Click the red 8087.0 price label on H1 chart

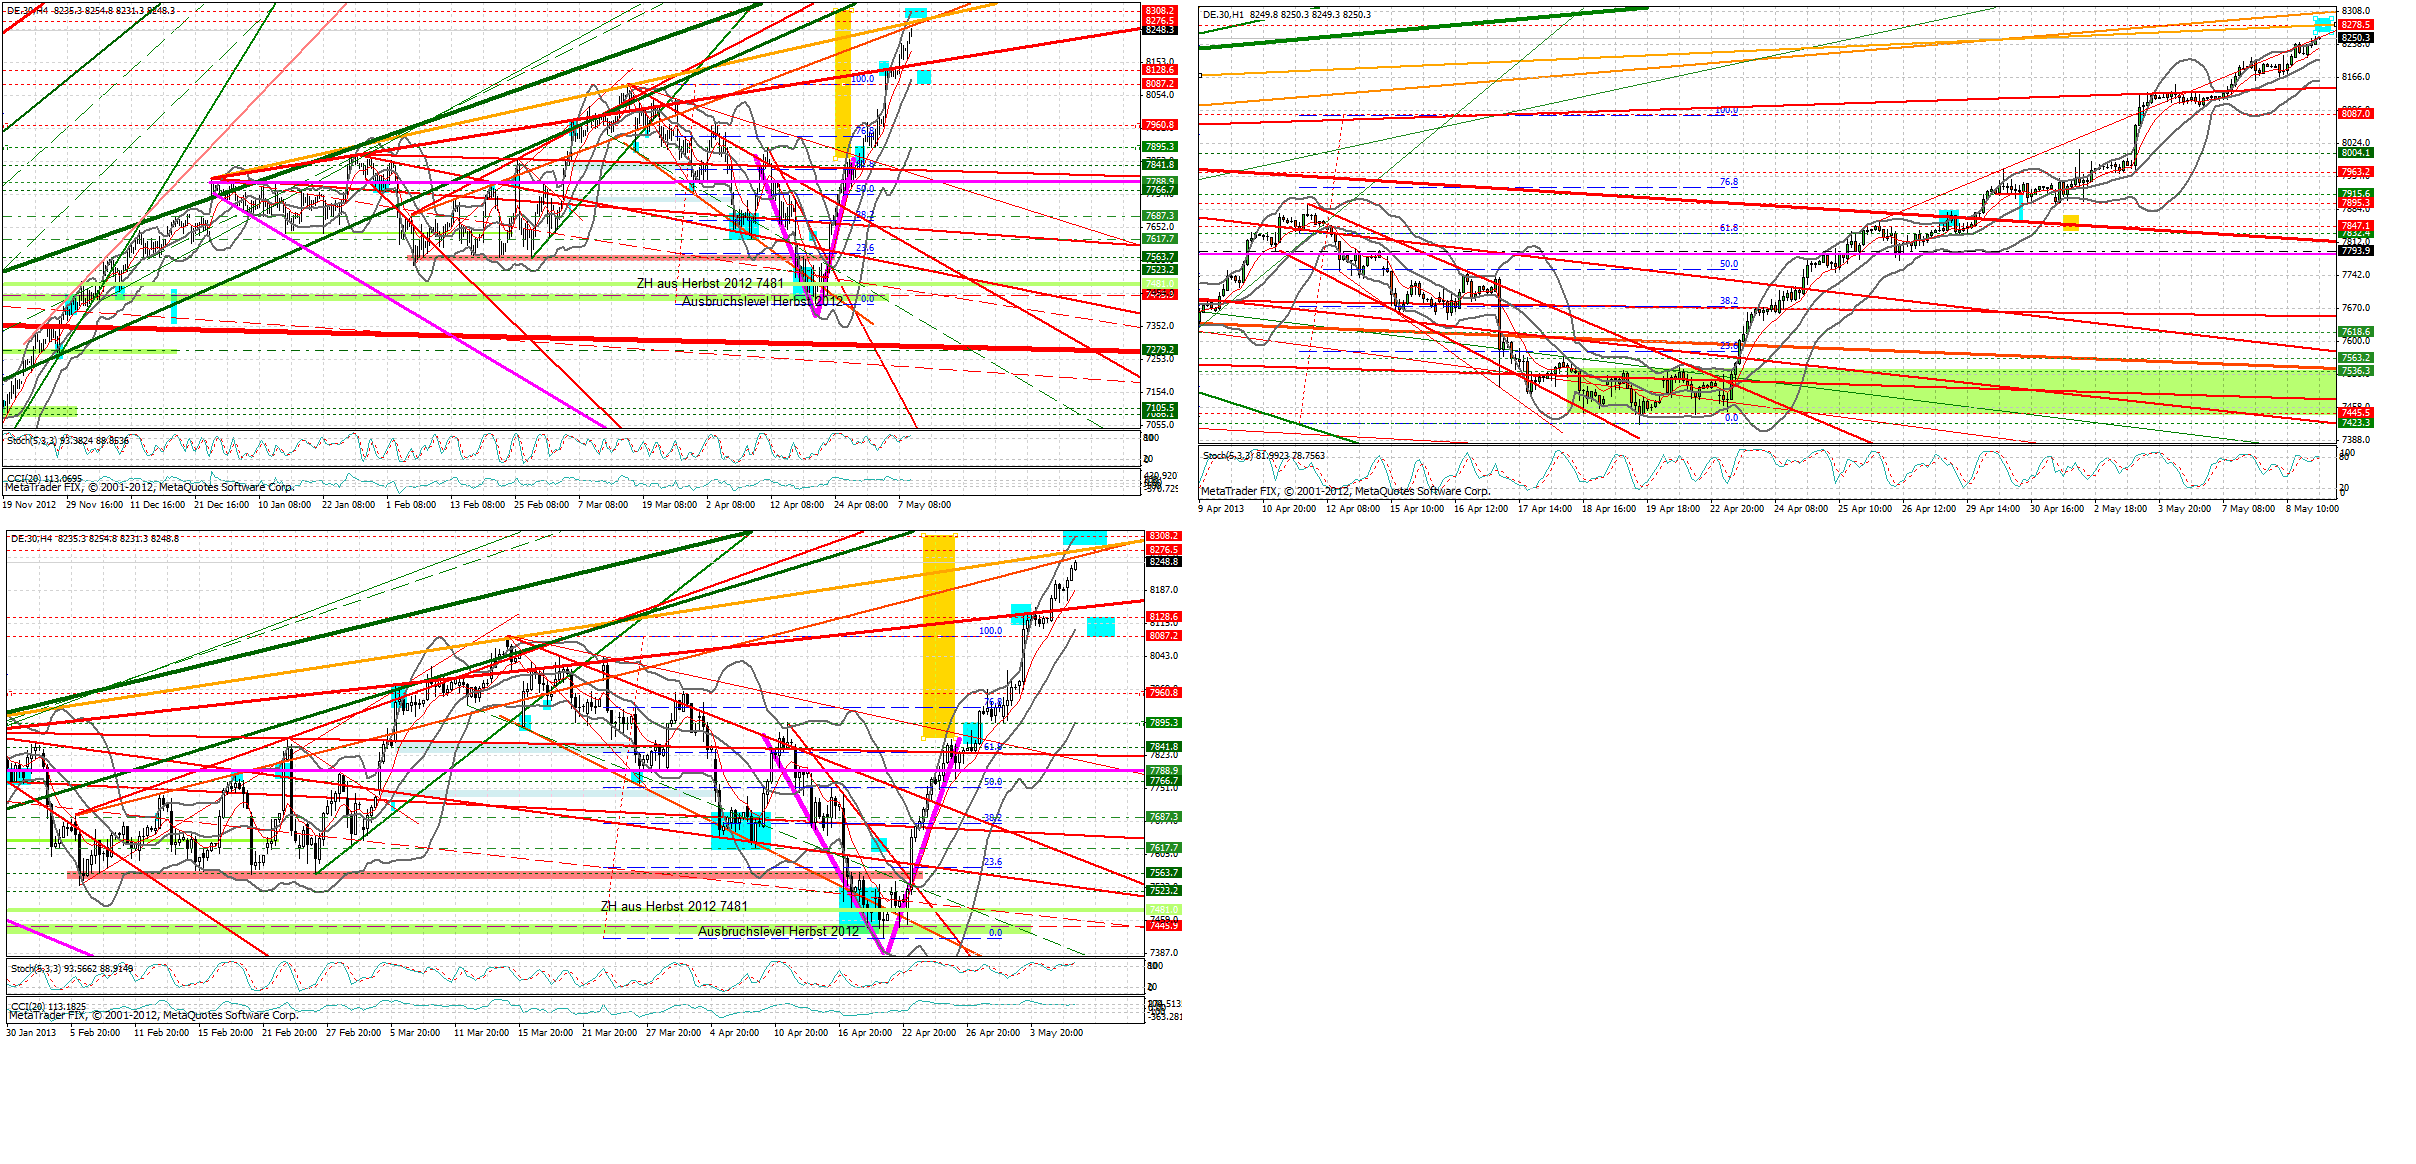[x=2355, y=114]
